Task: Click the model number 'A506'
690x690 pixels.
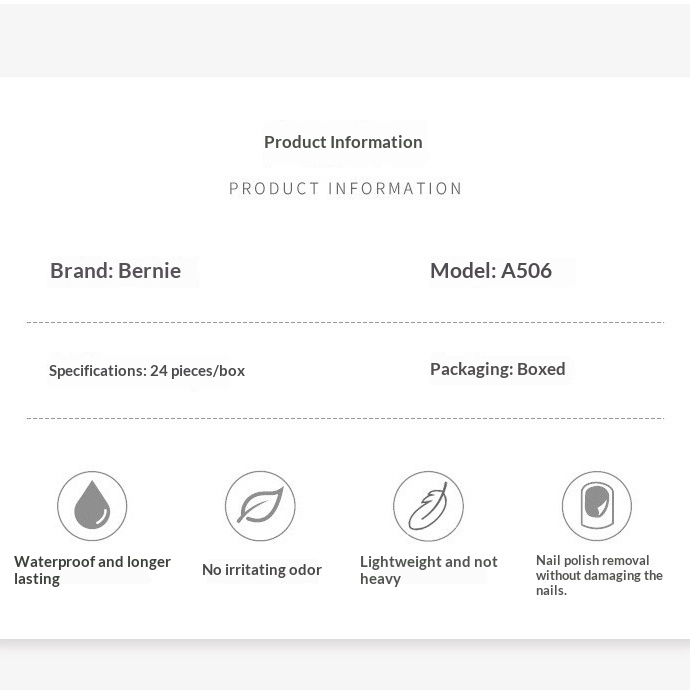Action: pyautogui.click(x=526, y=271)
